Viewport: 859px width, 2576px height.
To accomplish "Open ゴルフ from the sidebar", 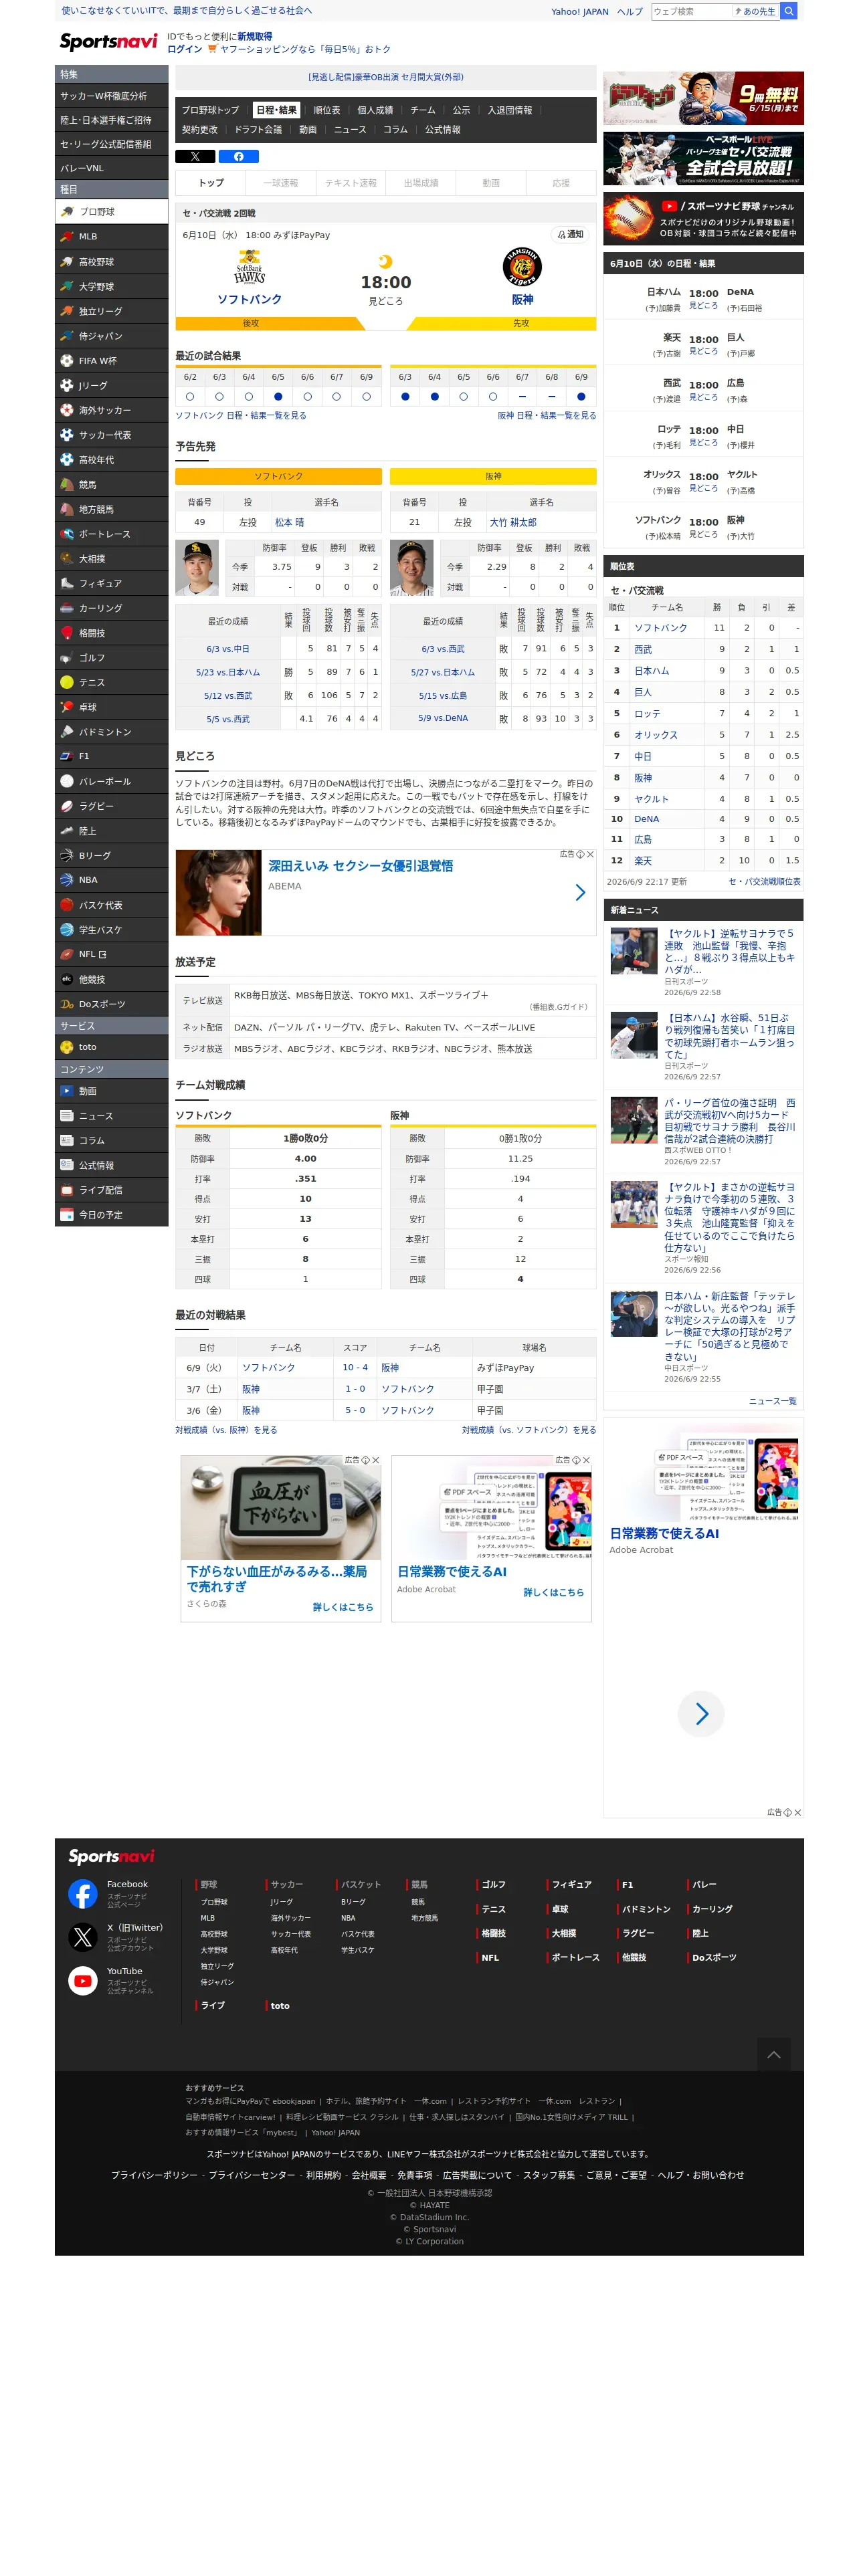I will tap(111, 658).
